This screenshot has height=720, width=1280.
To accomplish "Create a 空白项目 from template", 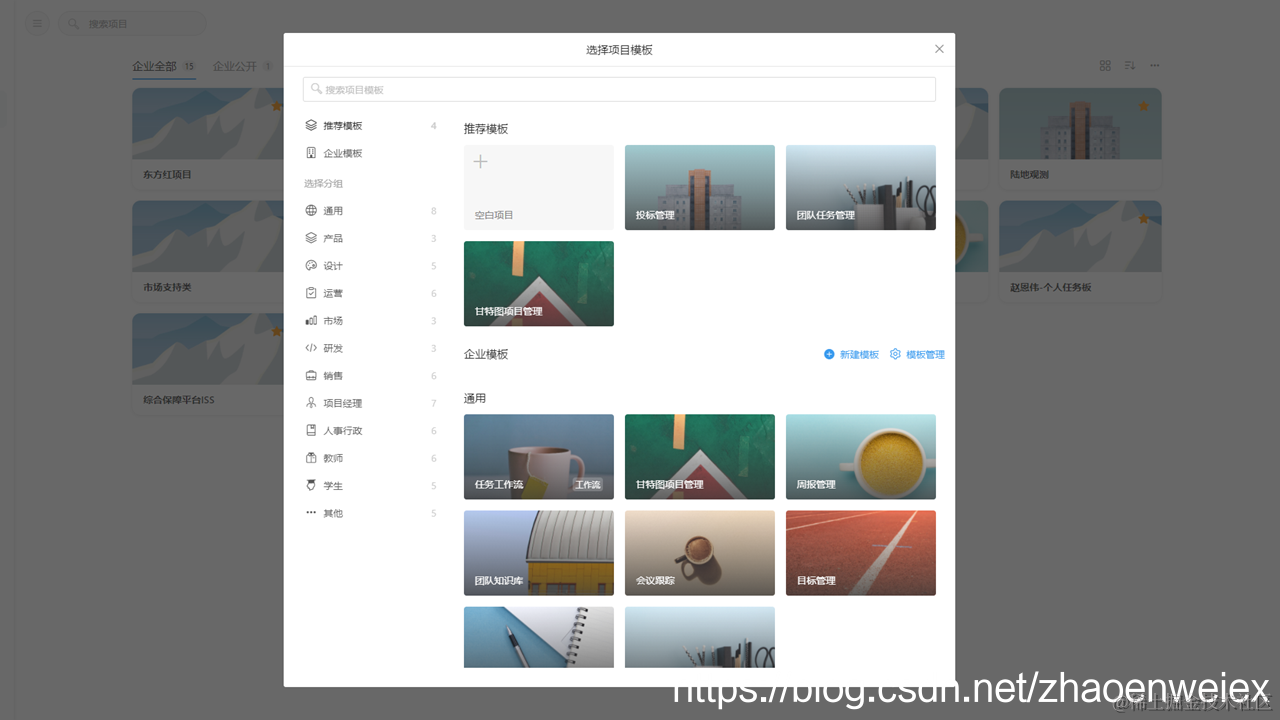I will (x=538, y=187).
